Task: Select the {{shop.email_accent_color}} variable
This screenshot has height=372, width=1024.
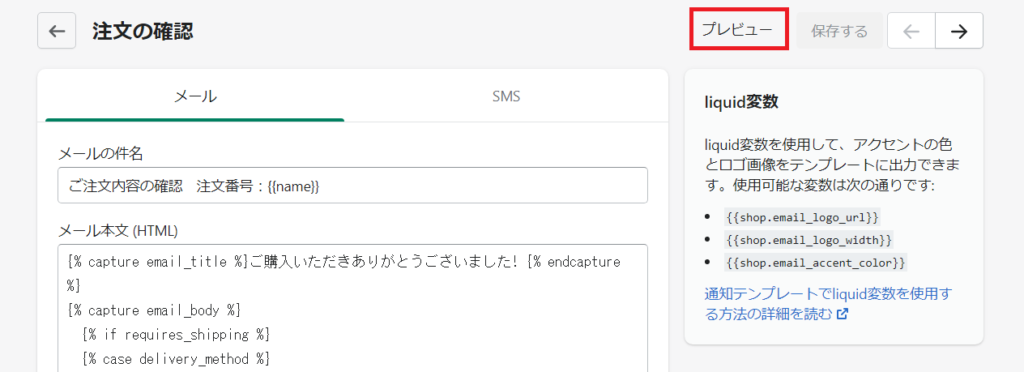Action: [x=815, y=262]
